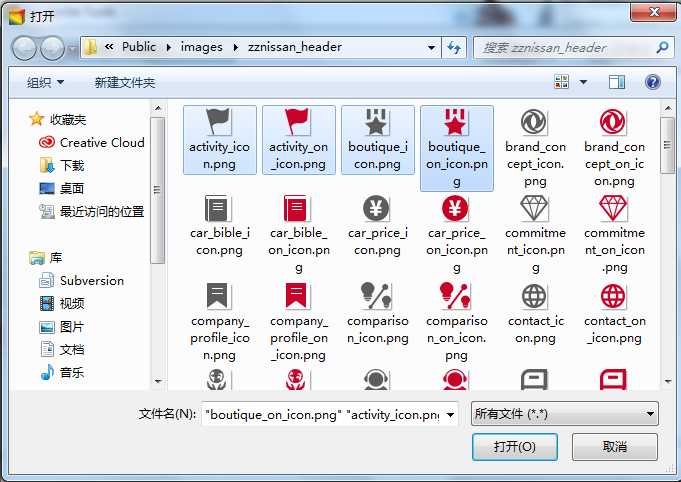Select the commitment_on_icon.png red diamond file

614,234
